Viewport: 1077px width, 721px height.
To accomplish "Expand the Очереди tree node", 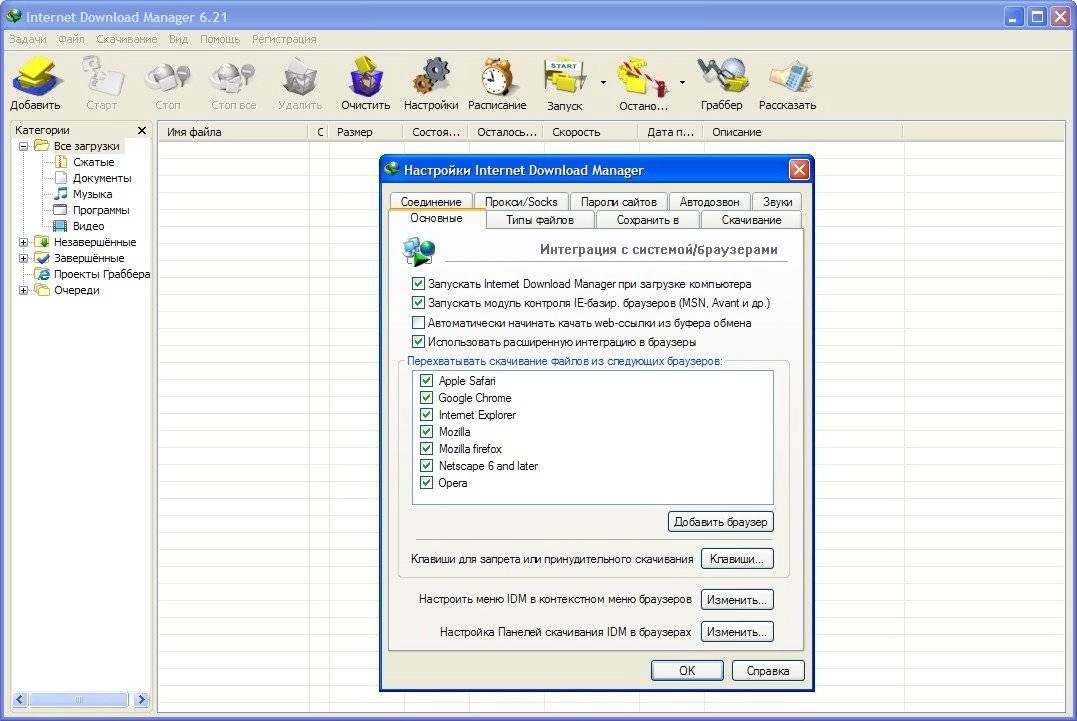I will (23, 290).
